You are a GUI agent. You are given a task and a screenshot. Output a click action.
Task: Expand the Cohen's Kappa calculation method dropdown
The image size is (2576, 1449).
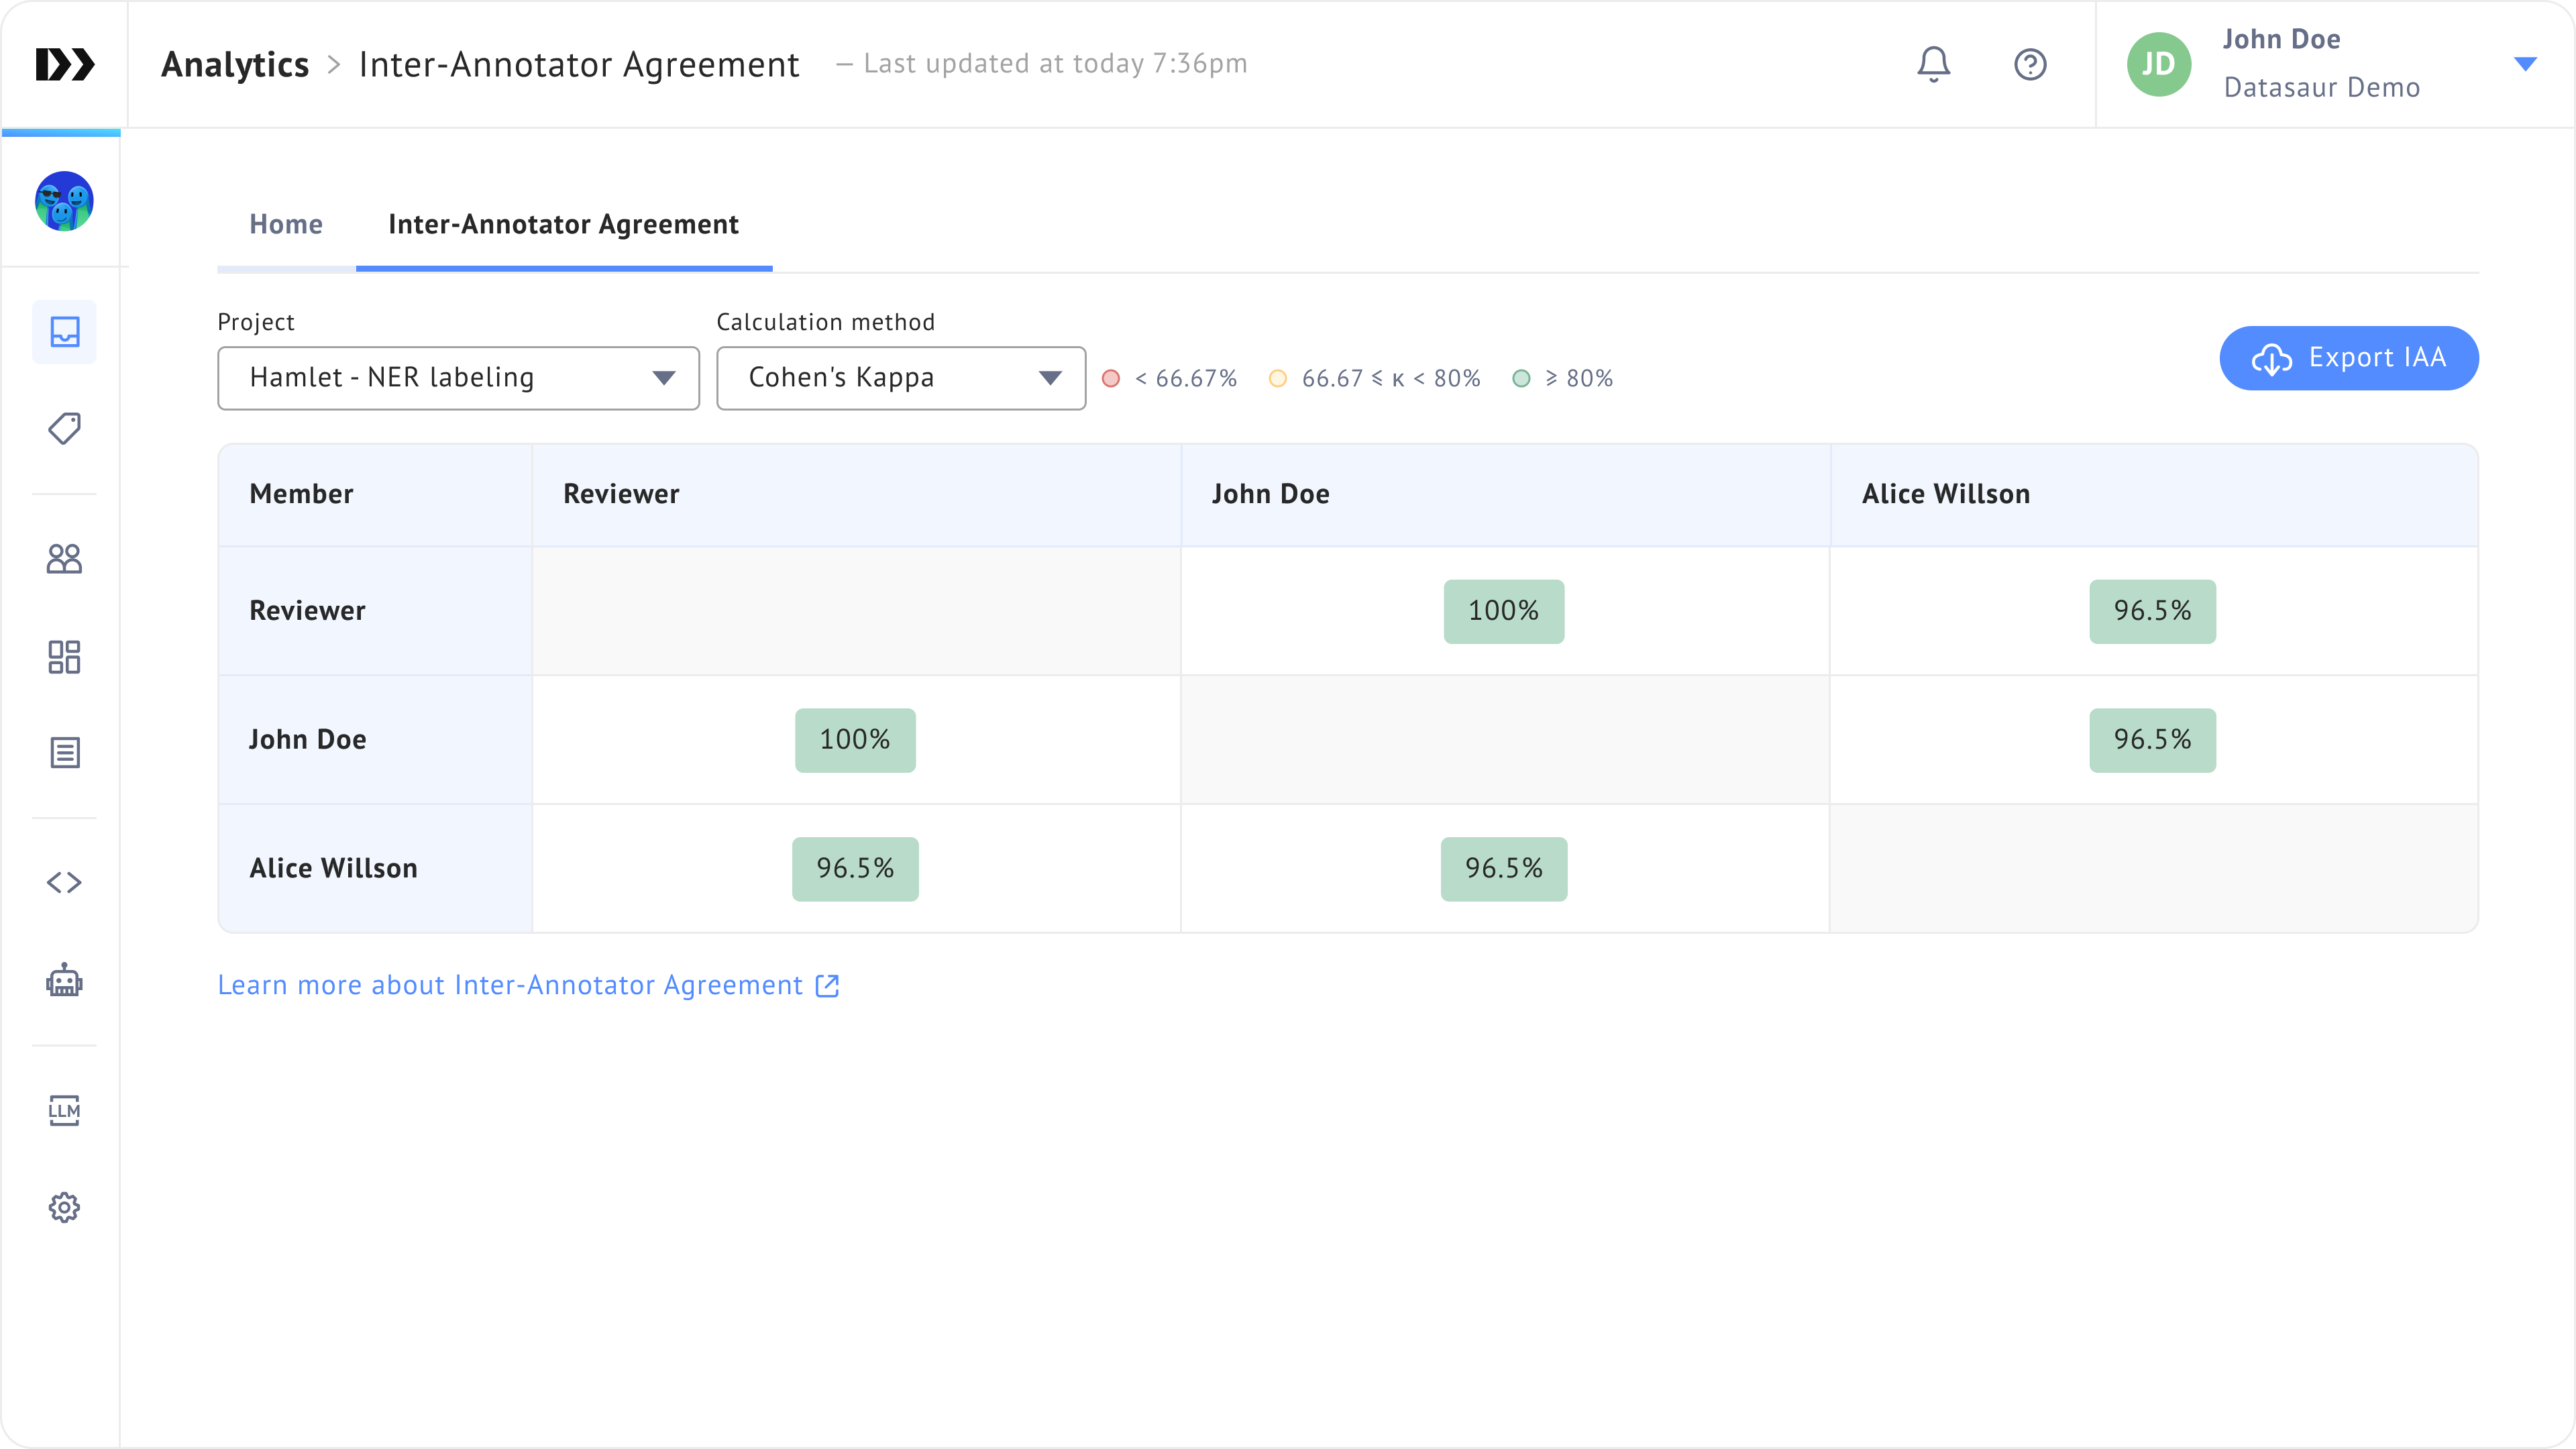tap(900, 378)
